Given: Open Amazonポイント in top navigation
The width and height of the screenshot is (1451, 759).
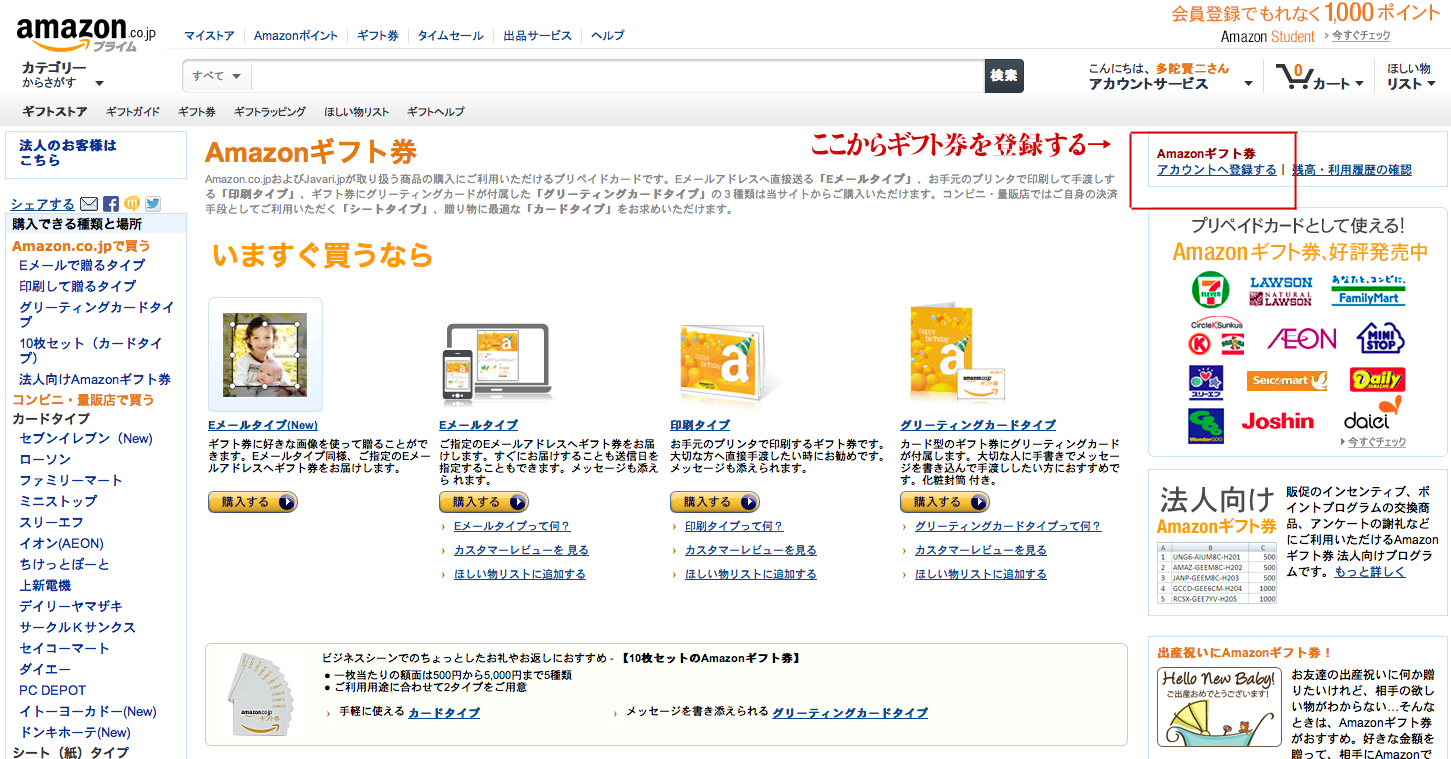Looking at the screenshot, I should pos(296,36).
